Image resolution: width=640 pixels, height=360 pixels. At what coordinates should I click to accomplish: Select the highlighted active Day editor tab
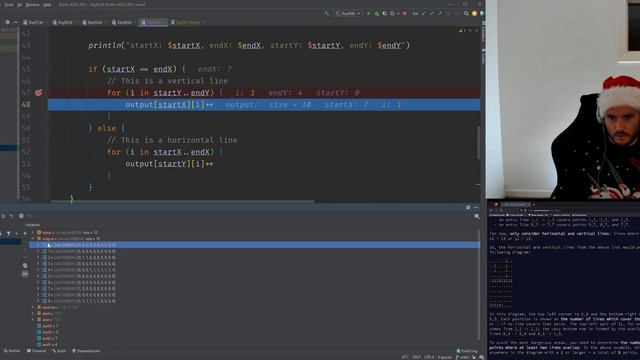pos(153,22)
